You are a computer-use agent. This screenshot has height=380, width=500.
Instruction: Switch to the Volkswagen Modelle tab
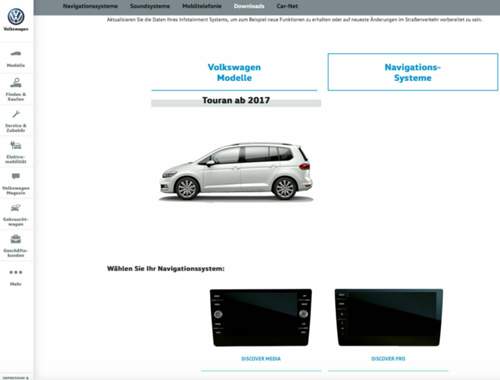click(234, 72)
